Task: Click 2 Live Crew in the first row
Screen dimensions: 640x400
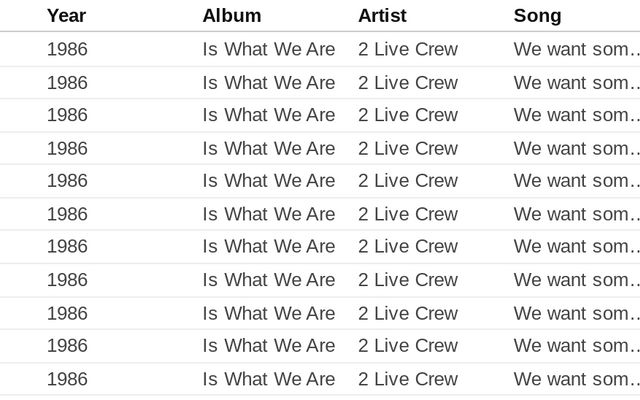Action: pos(408,49)
